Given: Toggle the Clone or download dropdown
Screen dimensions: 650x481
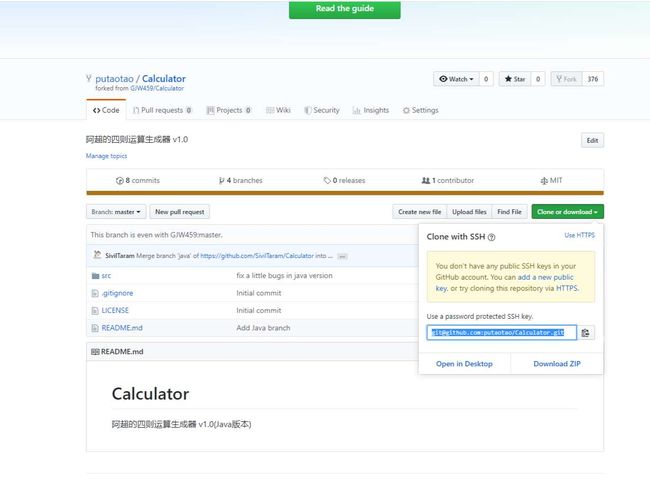Looking at the screenshot, I should click(568, 212).
